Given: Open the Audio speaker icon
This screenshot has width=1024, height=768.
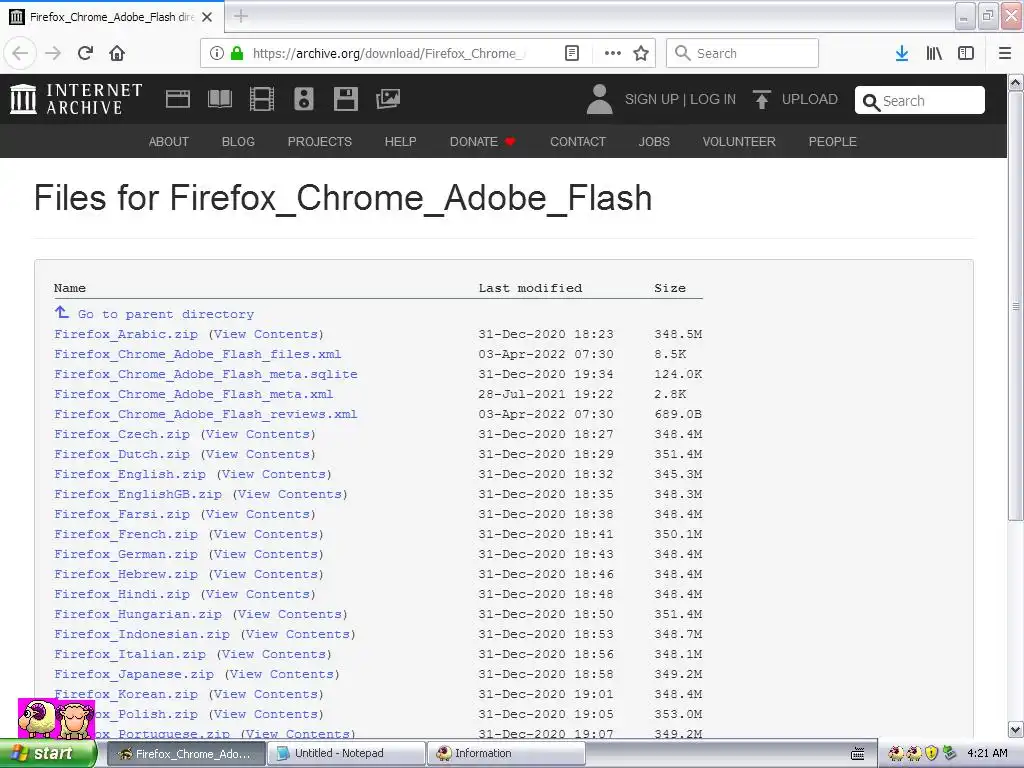Looking at the screenshot, I should [x=304, y=99].
